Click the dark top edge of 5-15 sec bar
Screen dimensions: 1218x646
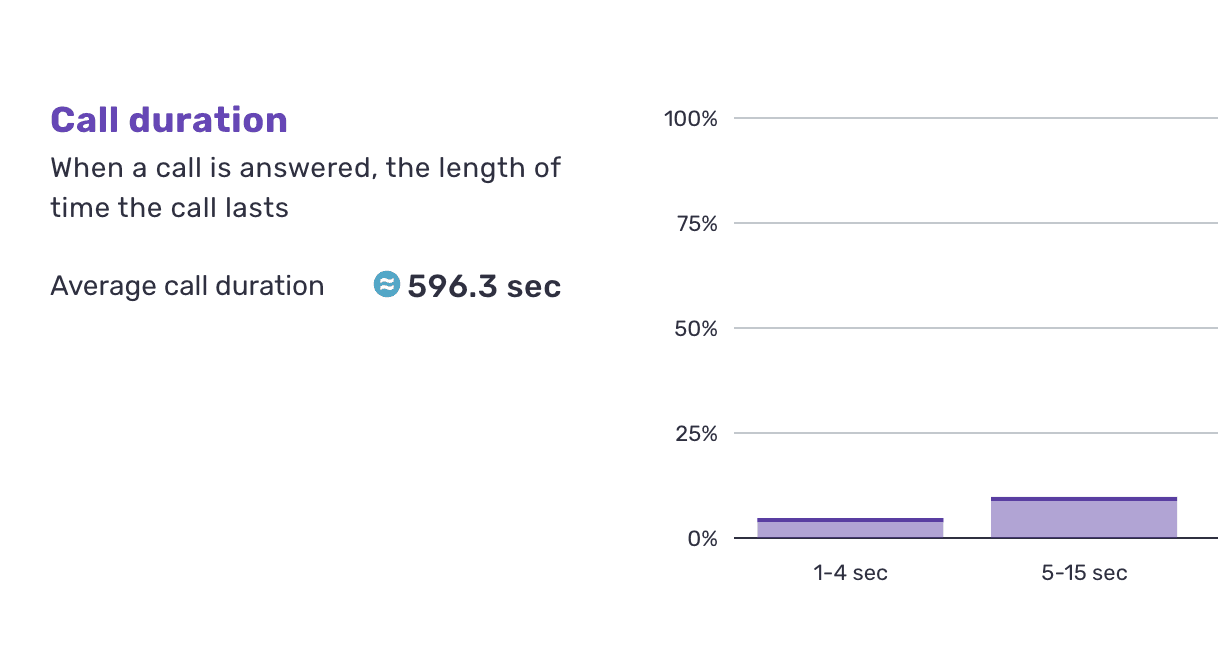pyautogui.click(x=1084, y=499)
